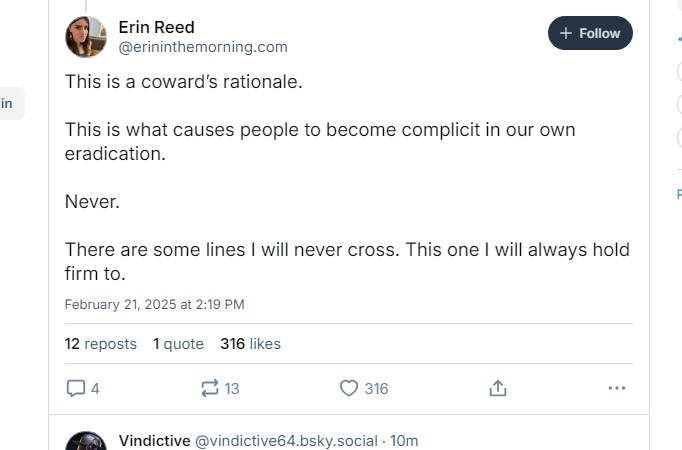
Task: Open the share icon on the post
Action: (498, 388)
